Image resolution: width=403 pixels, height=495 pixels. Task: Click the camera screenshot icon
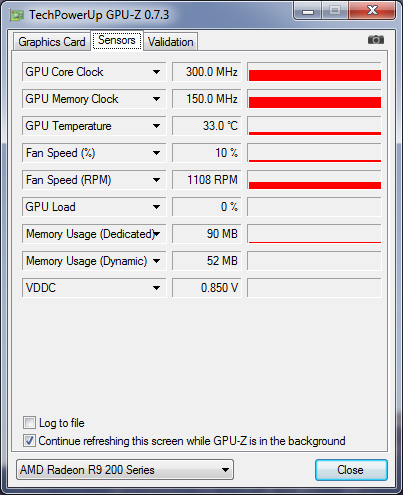point(376,40)
